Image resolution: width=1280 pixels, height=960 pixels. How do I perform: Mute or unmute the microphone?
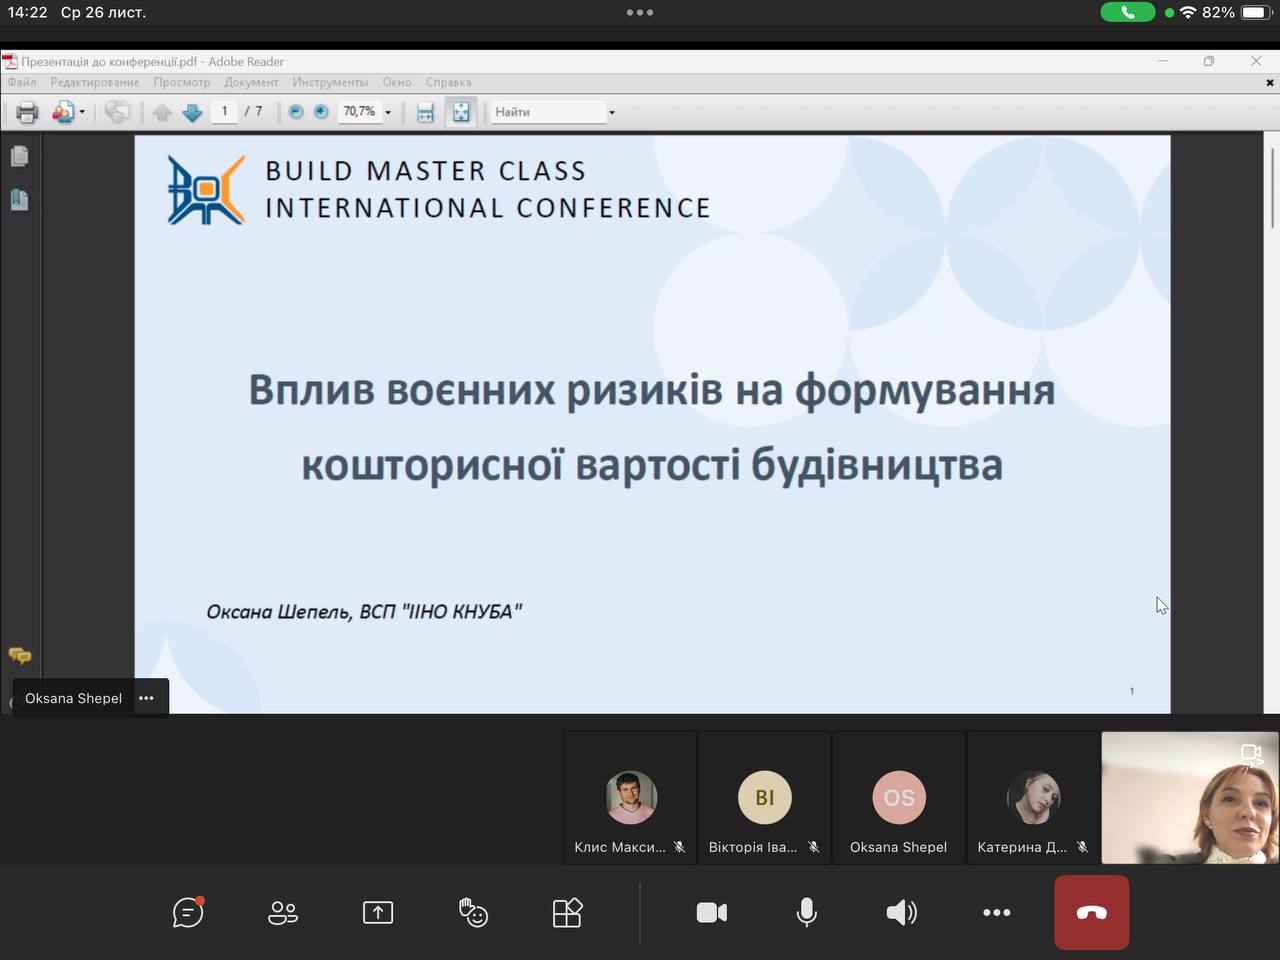click(806, 912)
